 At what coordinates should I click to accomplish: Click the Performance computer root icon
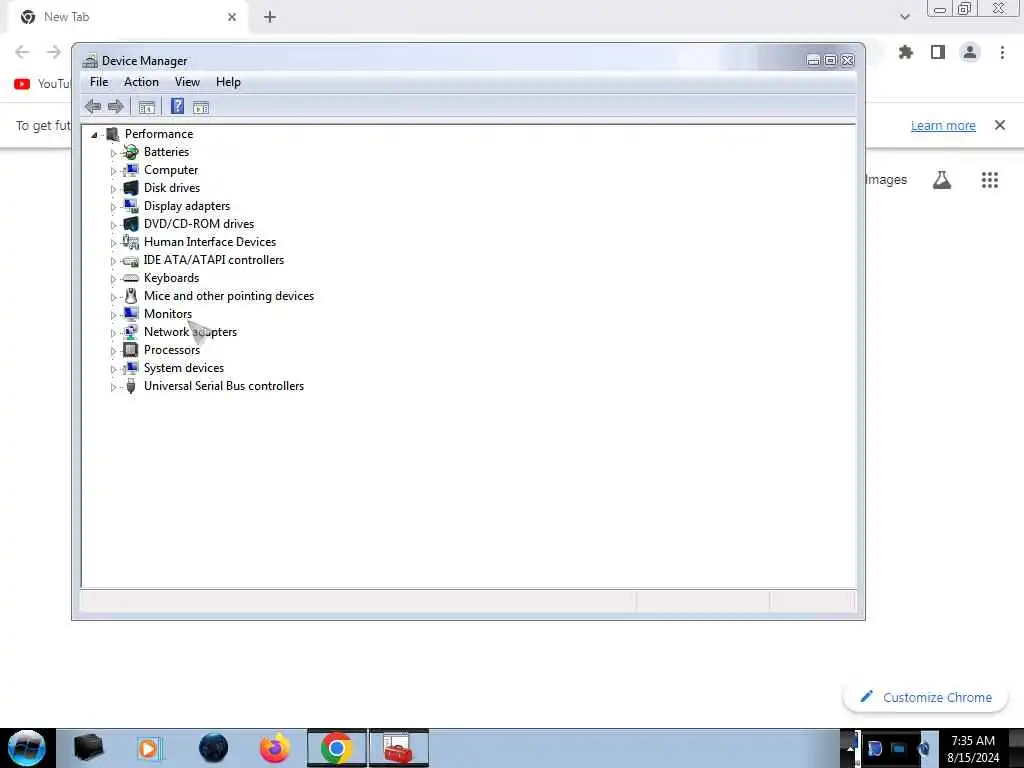(112, 134)
